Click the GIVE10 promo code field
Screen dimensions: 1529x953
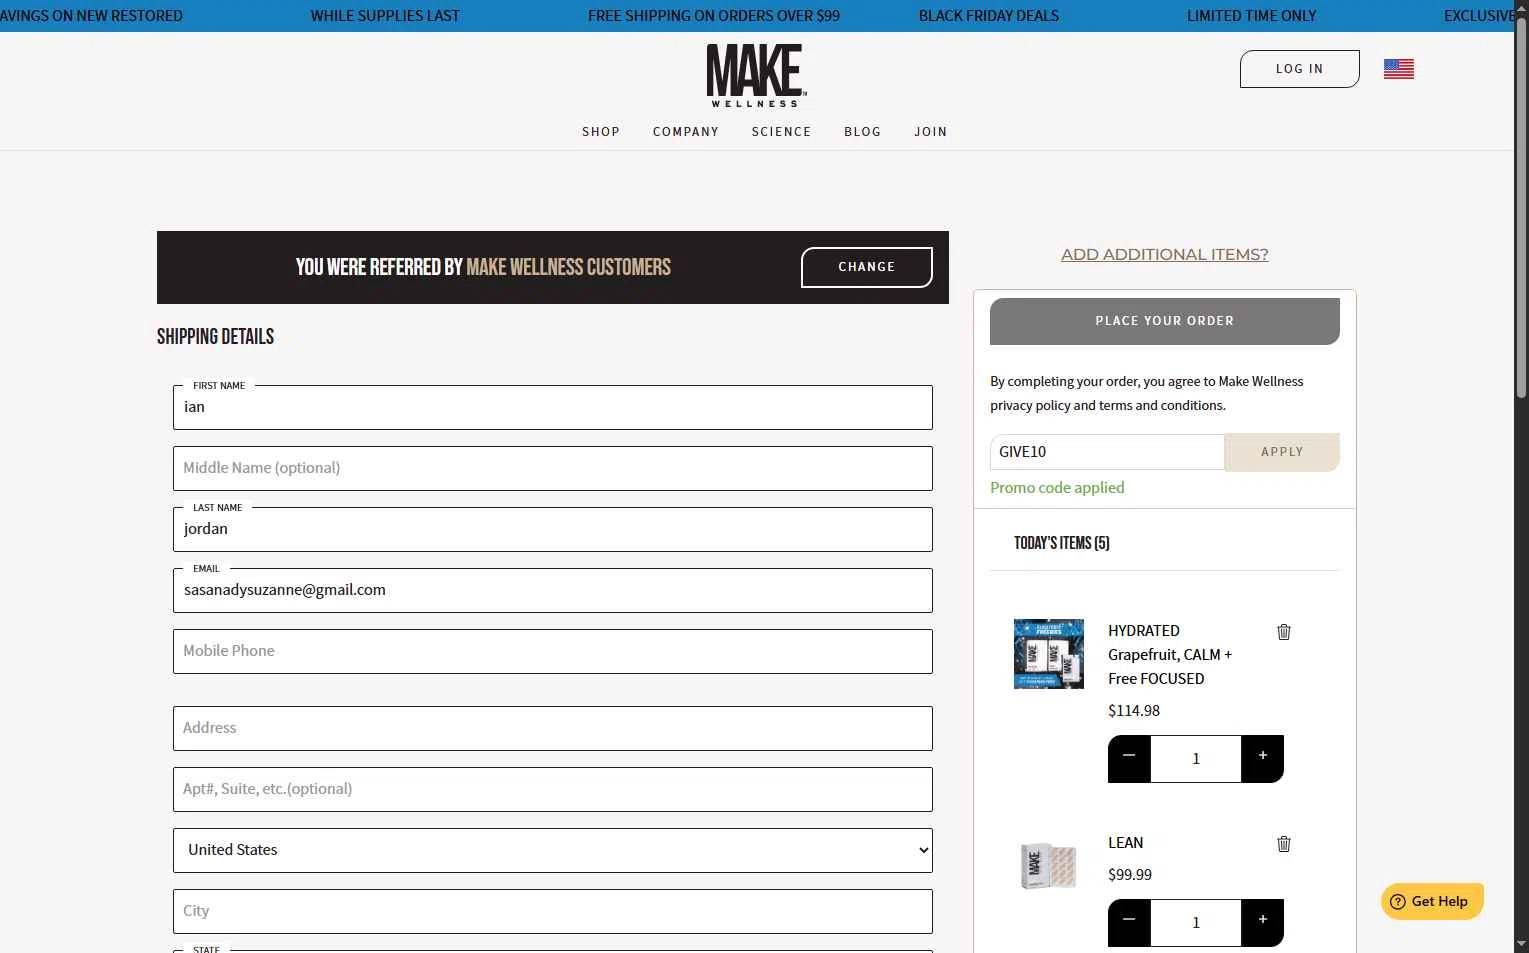click(x=1107, y=452)
